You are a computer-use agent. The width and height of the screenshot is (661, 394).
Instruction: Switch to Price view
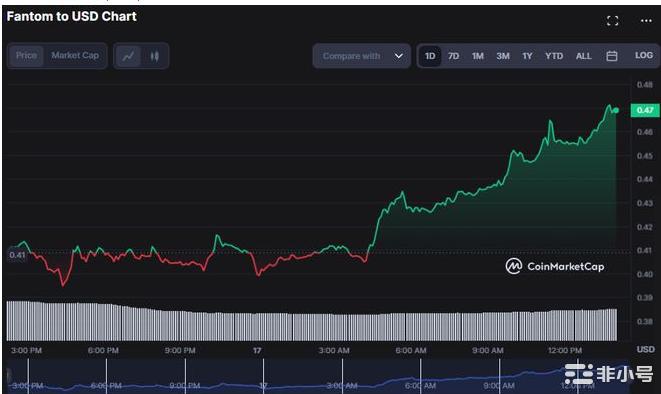[x=26, y=55]
